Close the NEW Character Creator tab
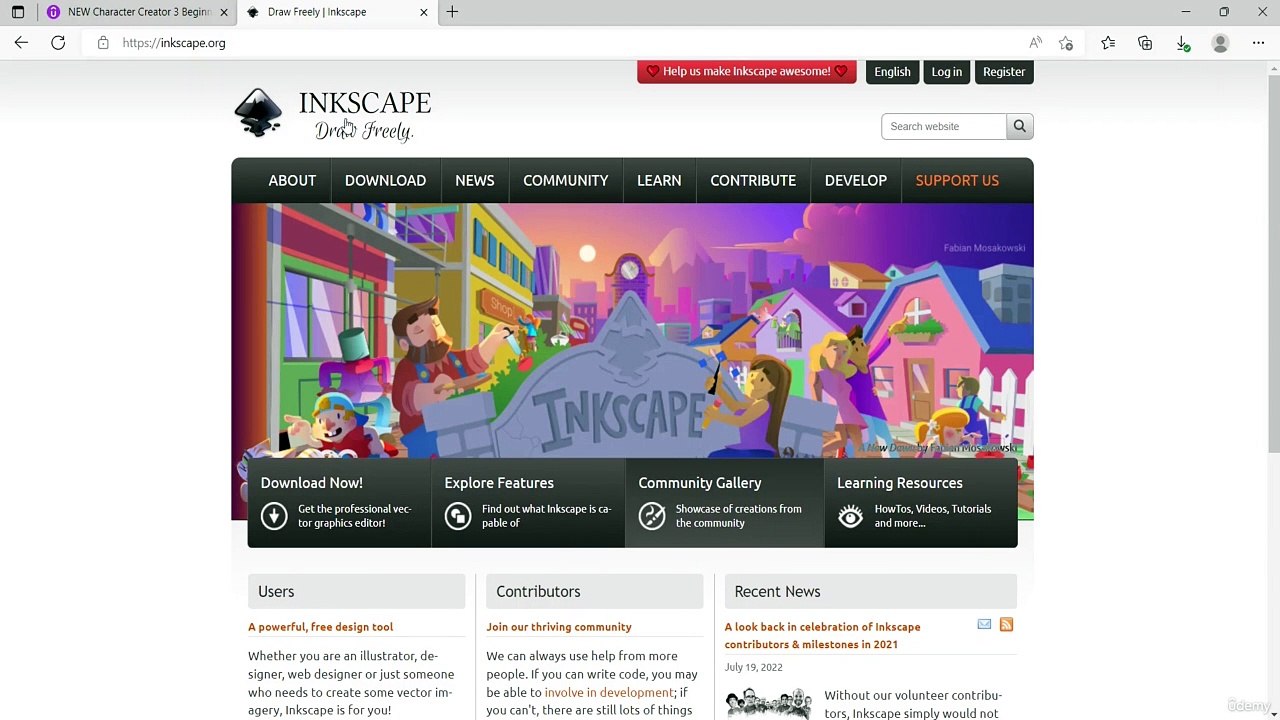The height and width of the screenshot is (720, 1280). click(224, 12)
